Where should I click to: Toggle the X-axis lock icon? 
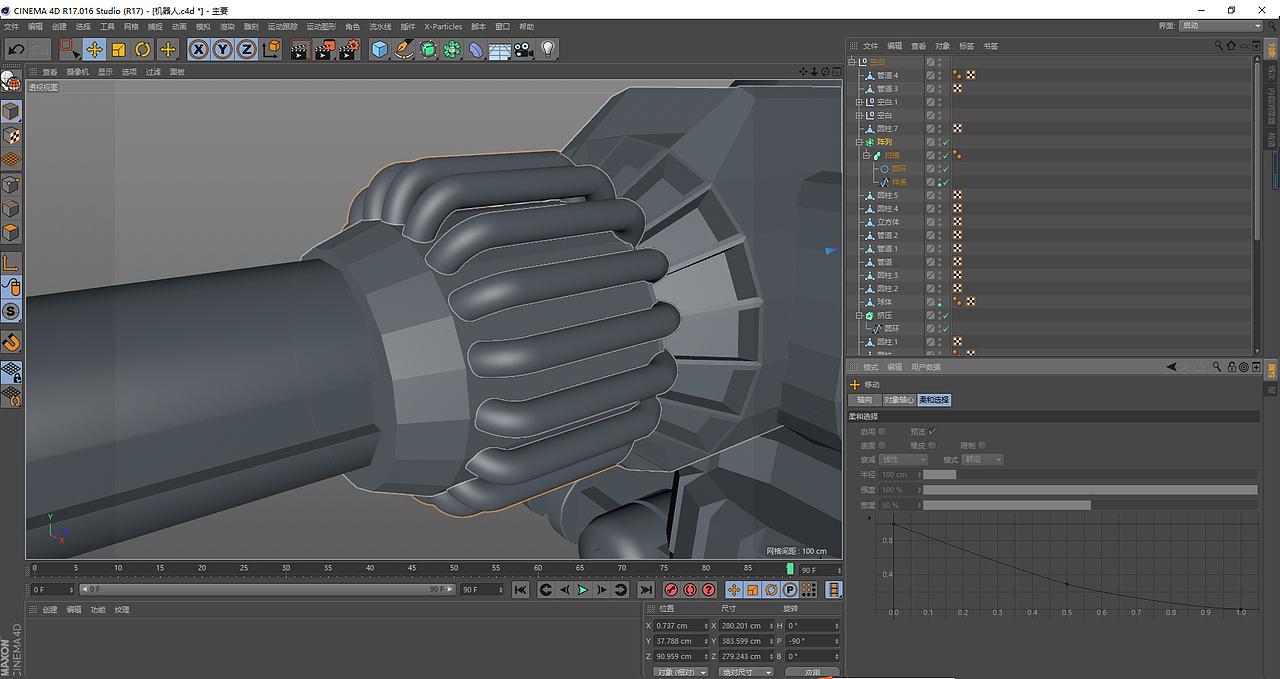[x=199, y=49]
